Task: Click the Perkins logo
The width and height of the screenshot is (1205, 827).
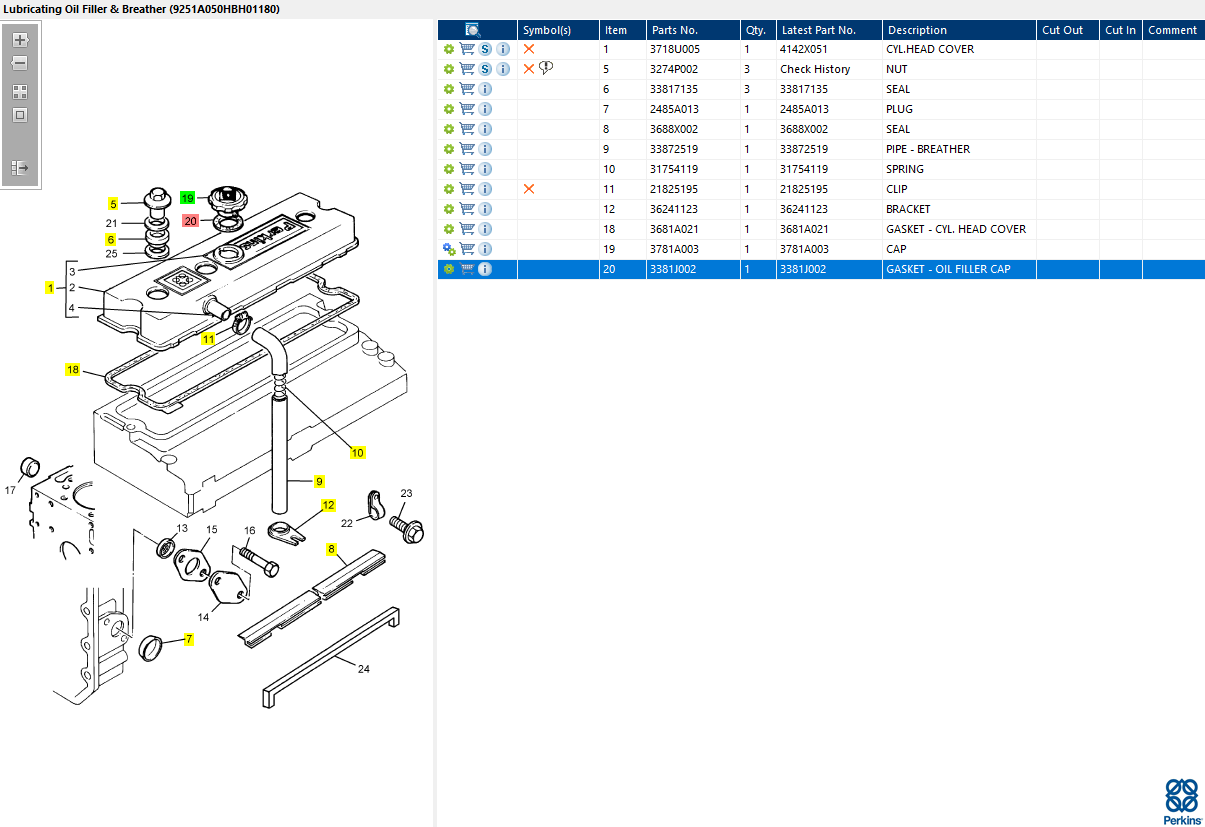Action: [x=1182, y=802]
